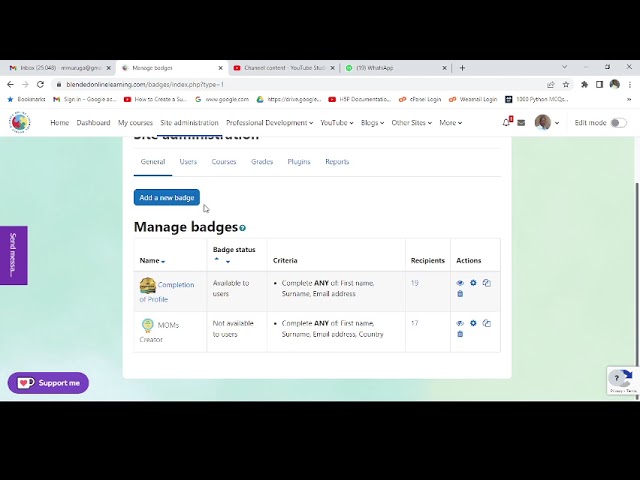The height and width of the screenshot is (480, 640).
Task: Reload the page
Action: (40, 84)
